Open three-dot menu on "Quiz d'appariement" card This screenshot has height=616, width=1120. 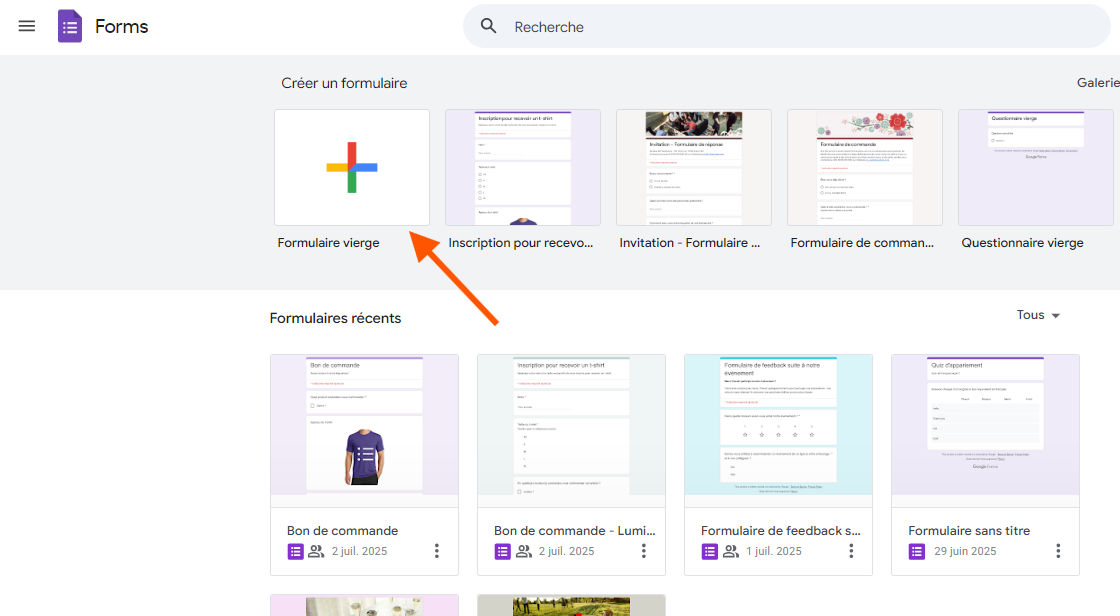[1058, 551]
